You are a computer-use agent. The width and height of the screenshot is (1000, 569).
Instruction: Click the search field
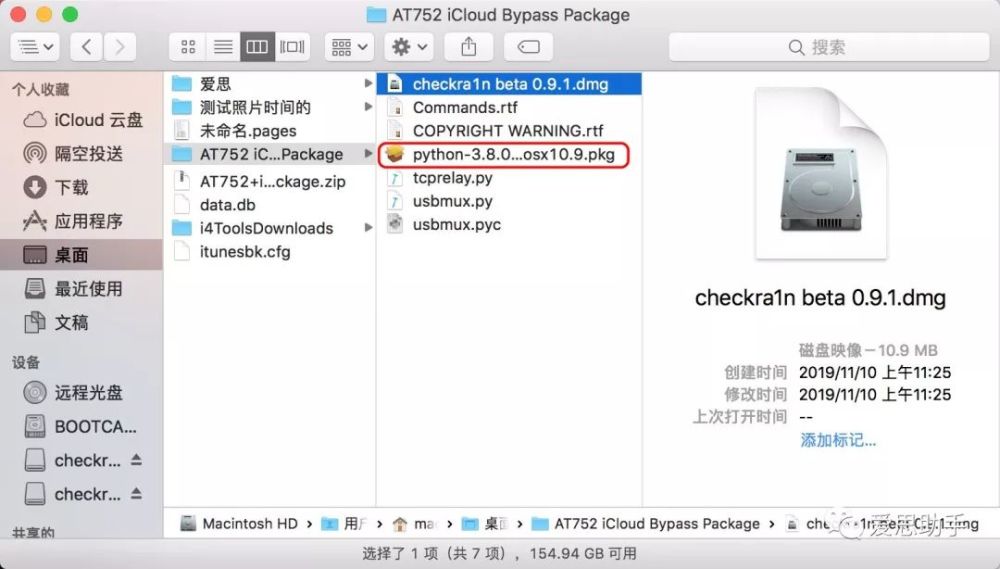pyautogui.click(x=828, y=47)
